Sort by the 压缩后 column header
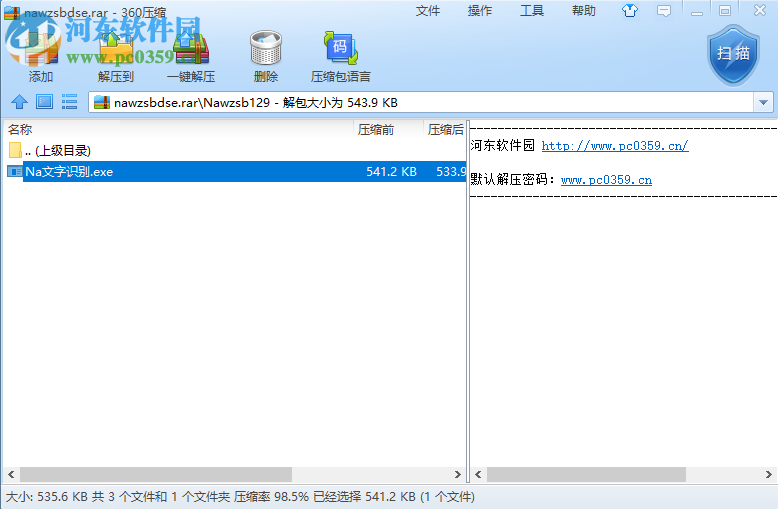The height and width of the screenshot is (509, 778). click(446, 130)
